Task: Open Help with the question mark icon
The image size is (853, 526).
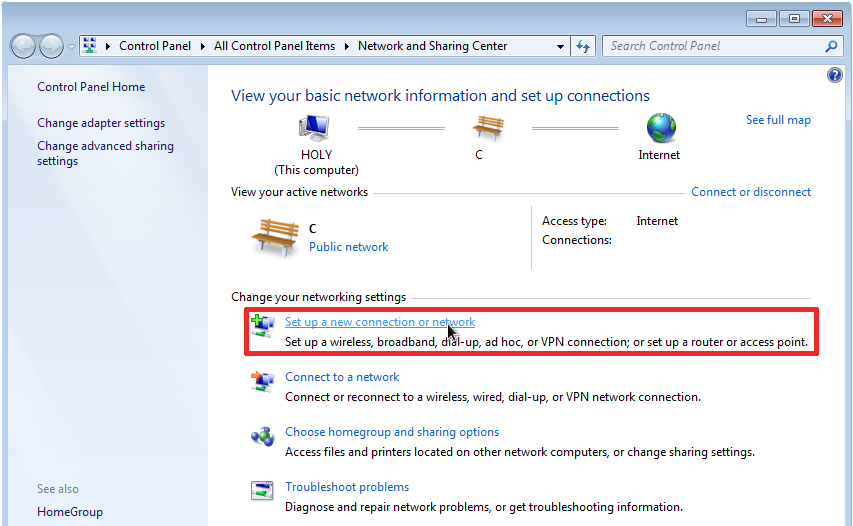Action: [835, 75]
